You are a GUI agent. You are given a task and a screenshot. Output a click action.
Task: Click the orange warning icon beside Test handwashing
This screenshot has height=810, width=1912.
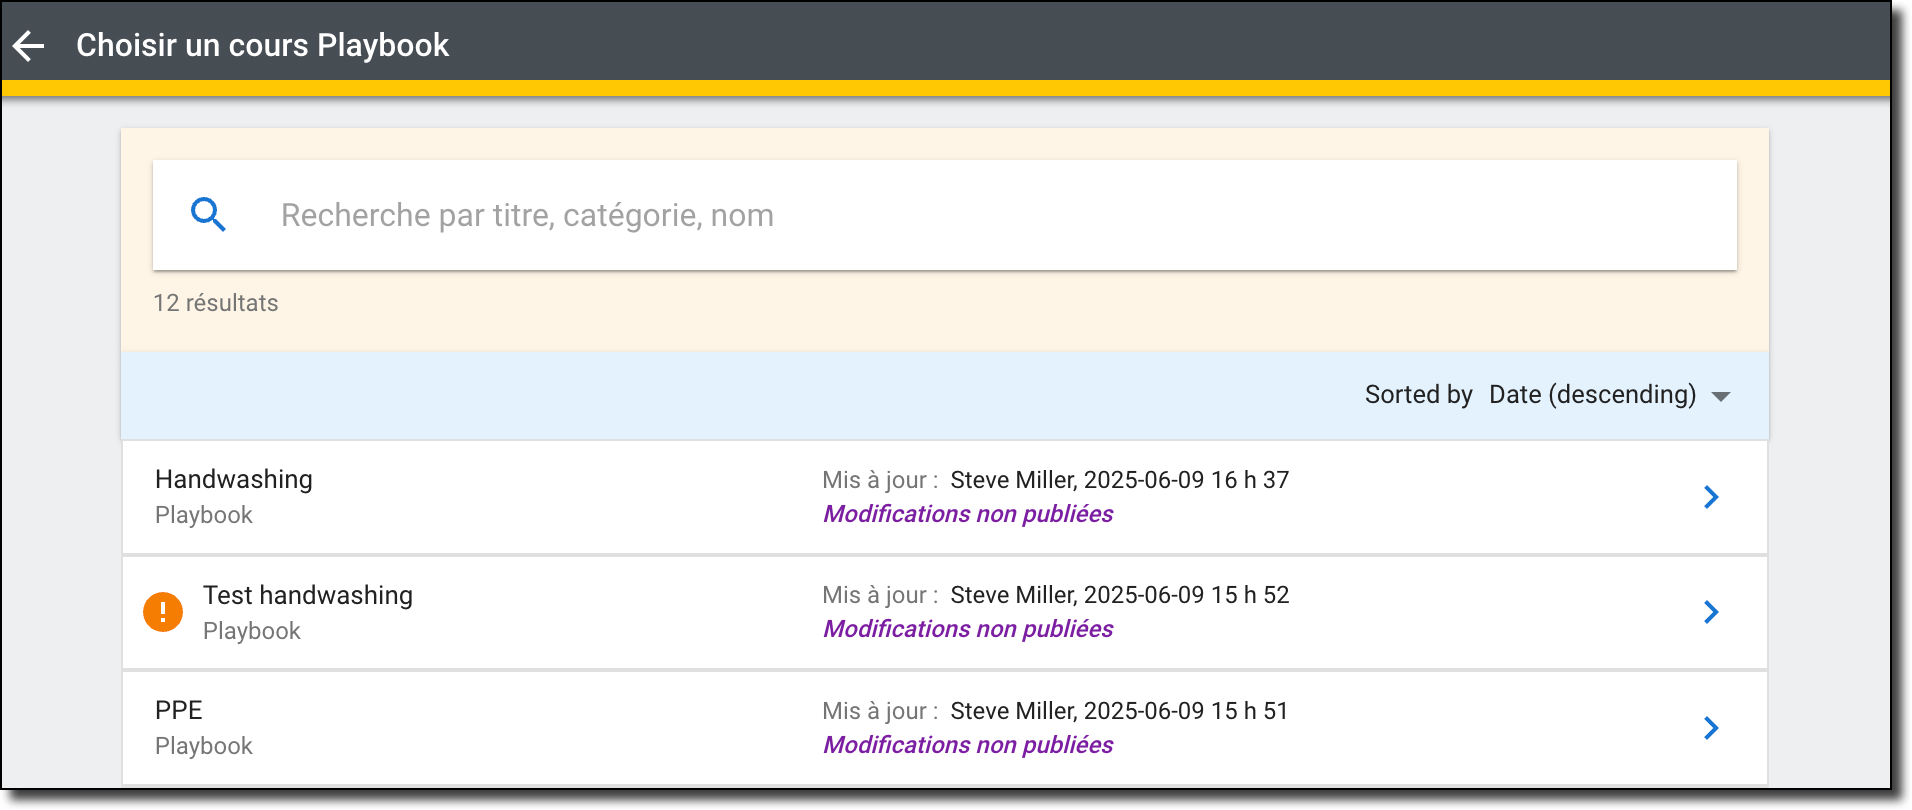(163, 612)
